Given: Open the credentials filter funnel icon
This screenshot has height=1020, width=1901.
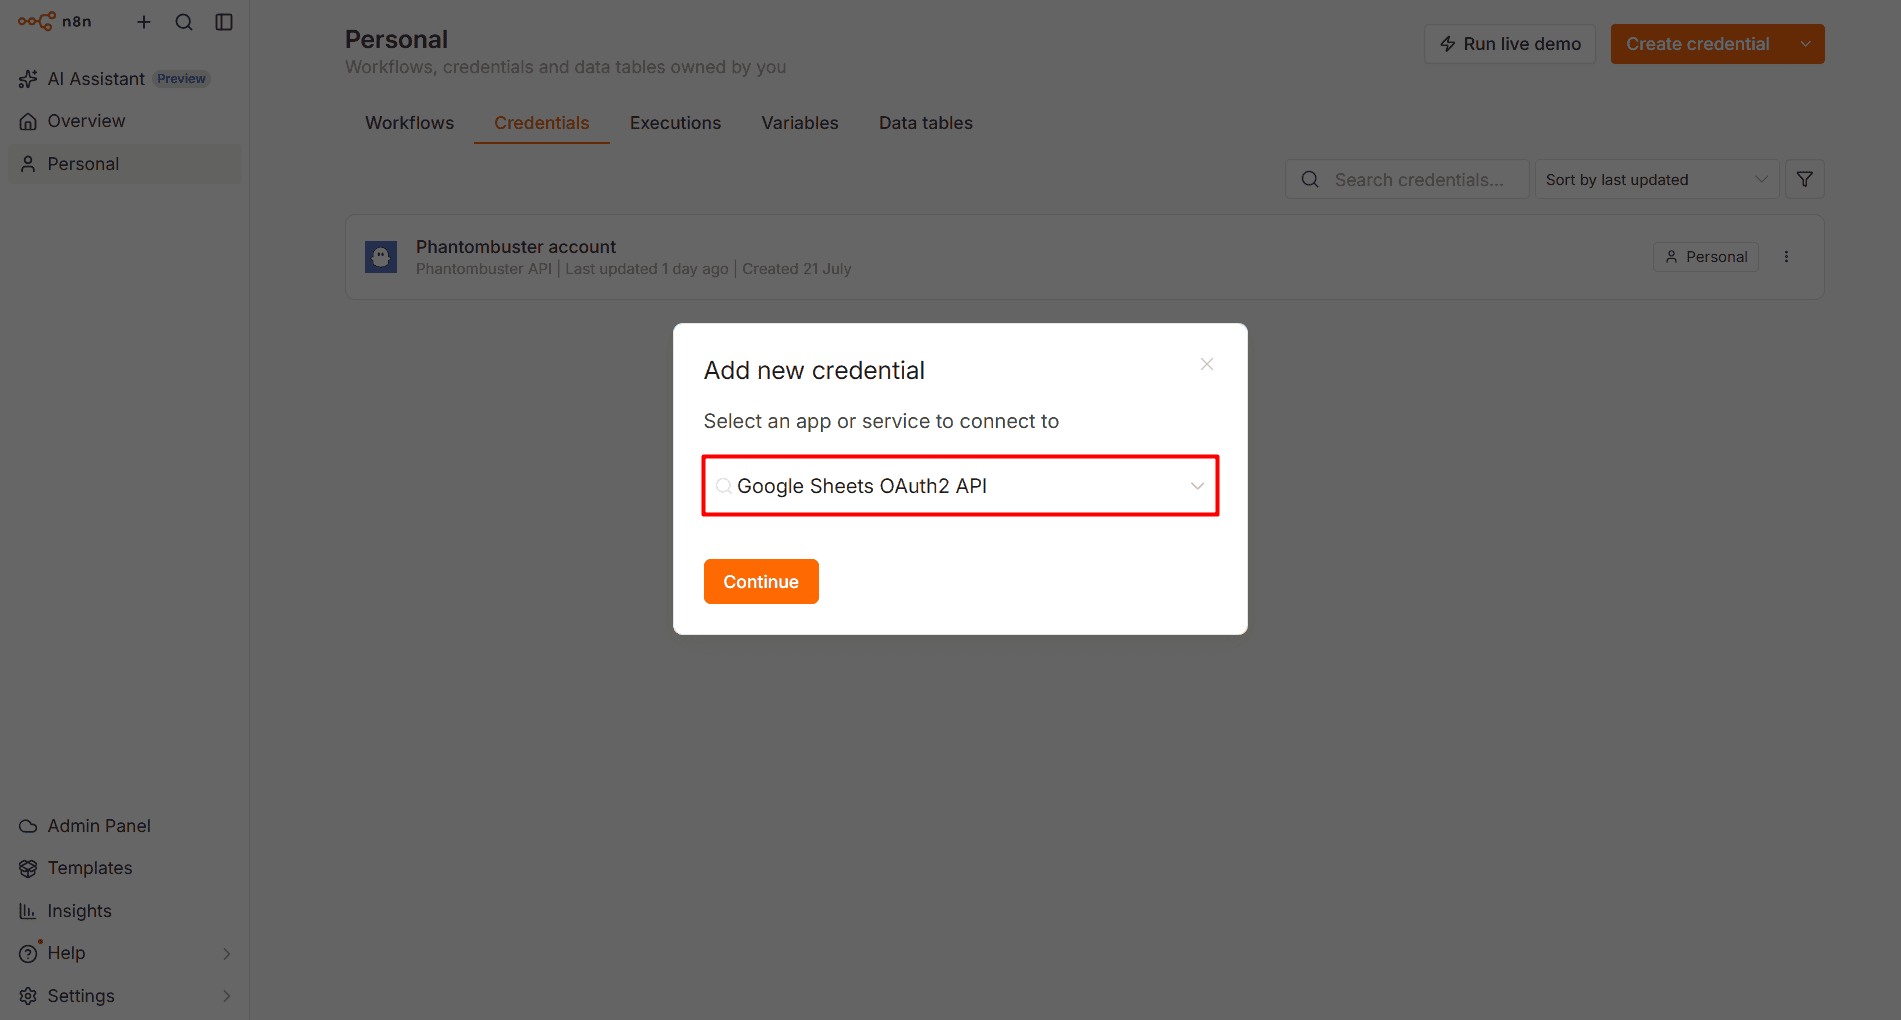Looking at the screenshot, I should (1805, 179).
